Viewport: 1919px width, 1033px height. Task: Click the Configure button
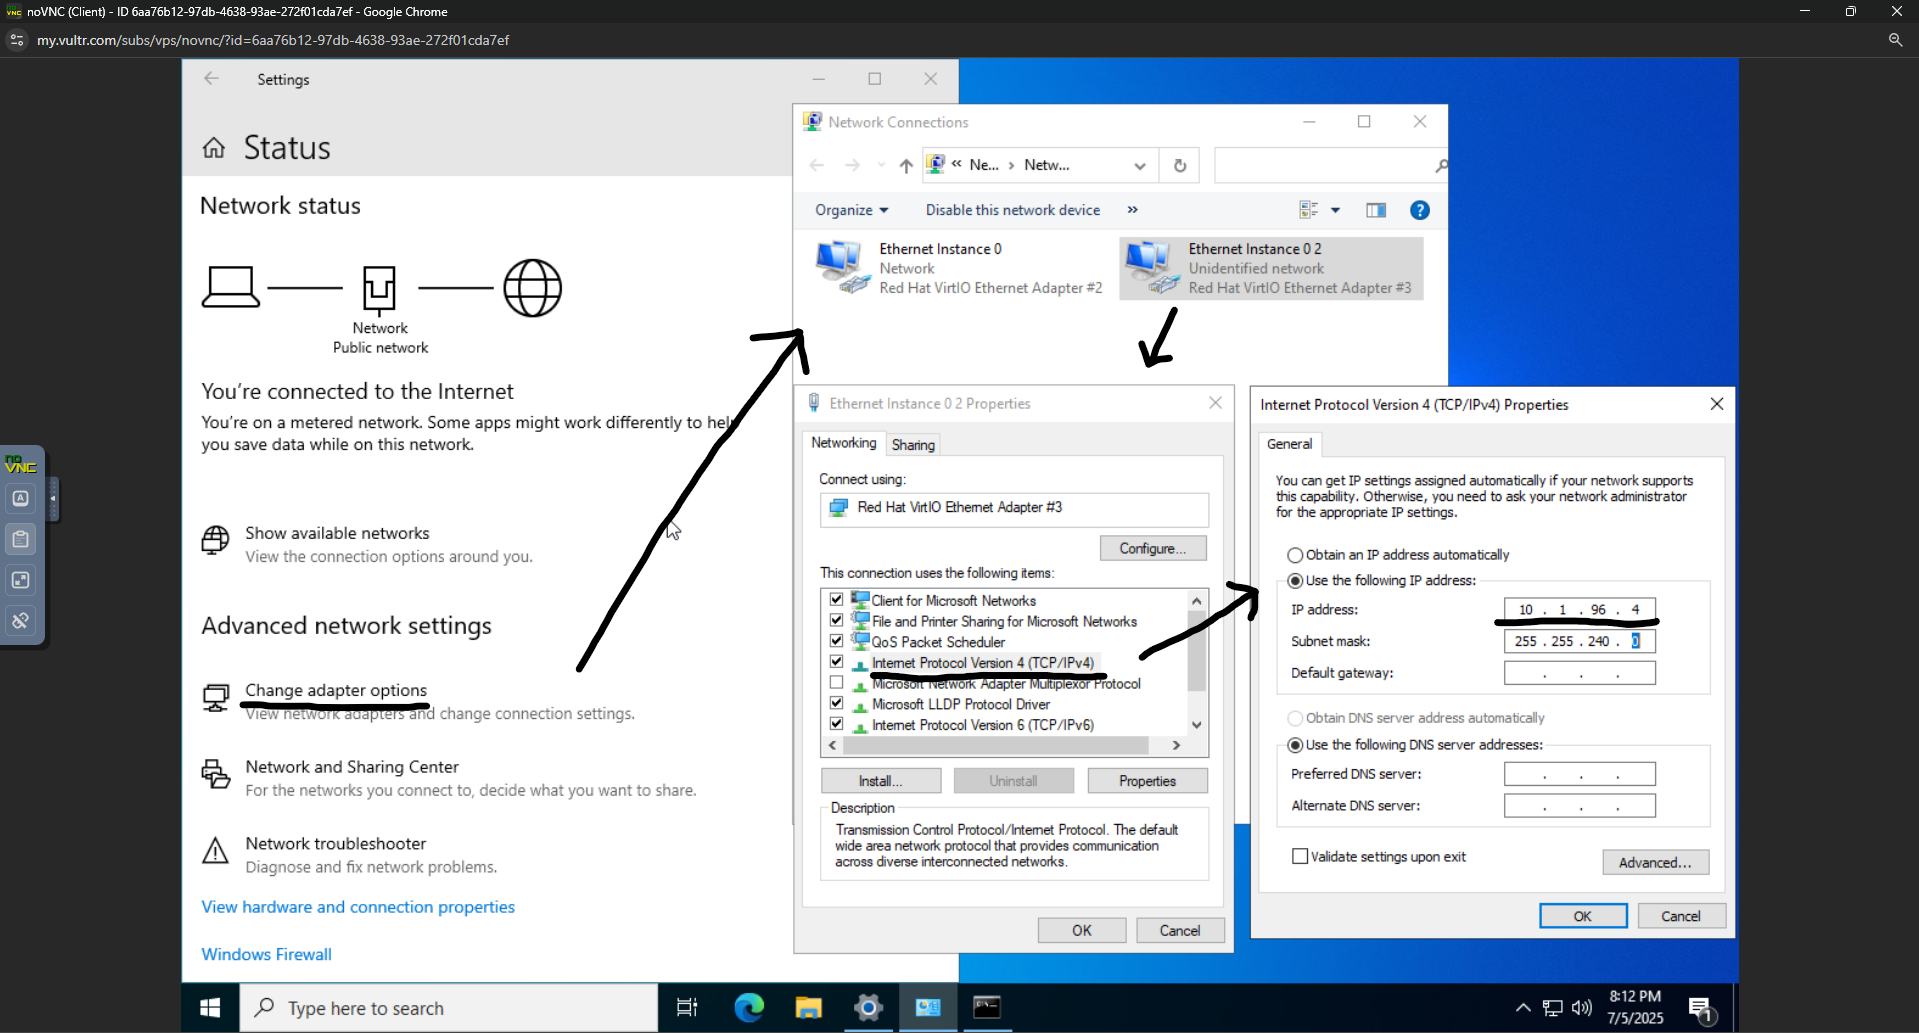tap(1153, 549)
